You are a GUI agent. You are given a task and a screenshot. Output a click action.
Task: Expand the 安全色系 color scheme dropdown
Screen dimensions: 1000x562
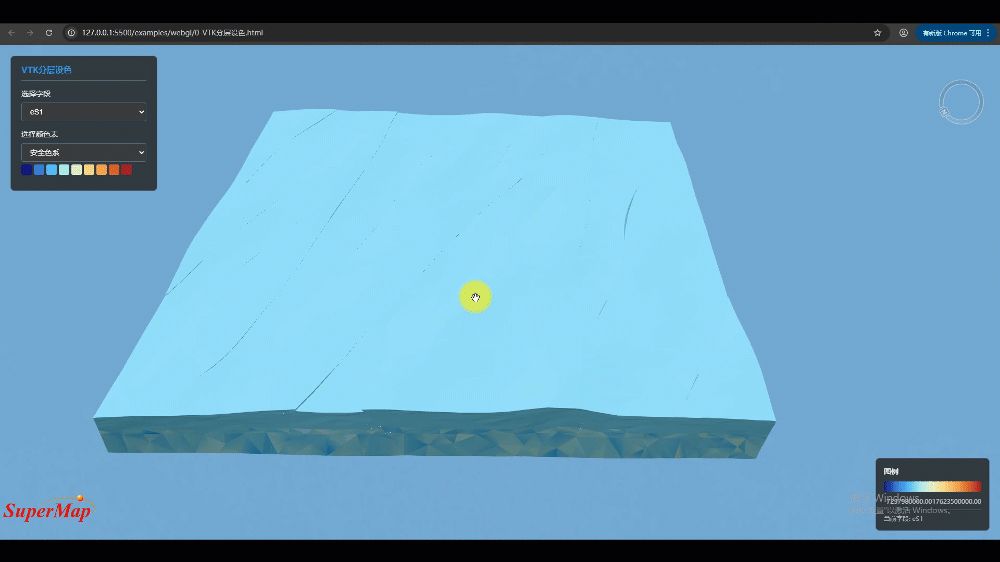pos(84,152)
